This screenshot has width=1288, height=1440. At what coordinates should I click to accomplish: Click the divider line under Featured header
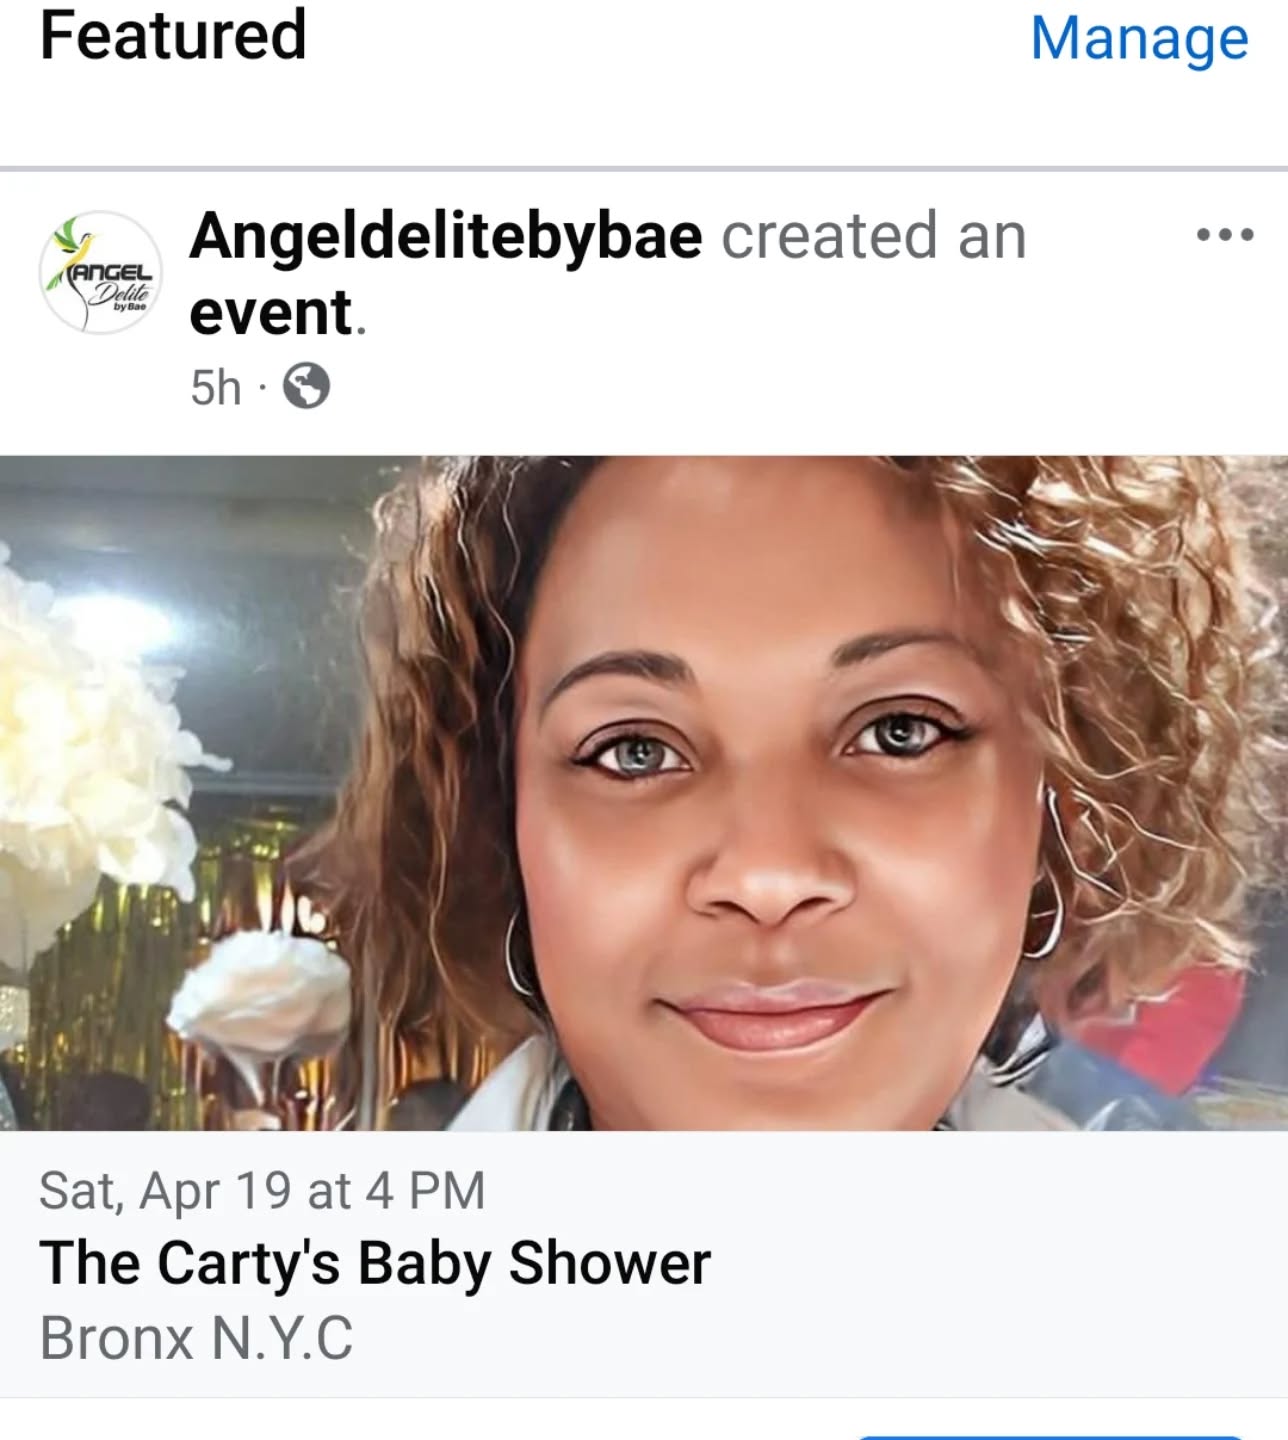point(644,168)
